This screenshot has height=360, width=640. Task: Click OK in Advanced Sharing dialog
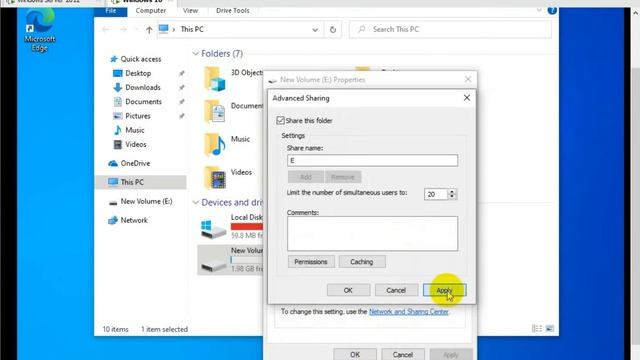pyautogui.click(x=348, y=290)
